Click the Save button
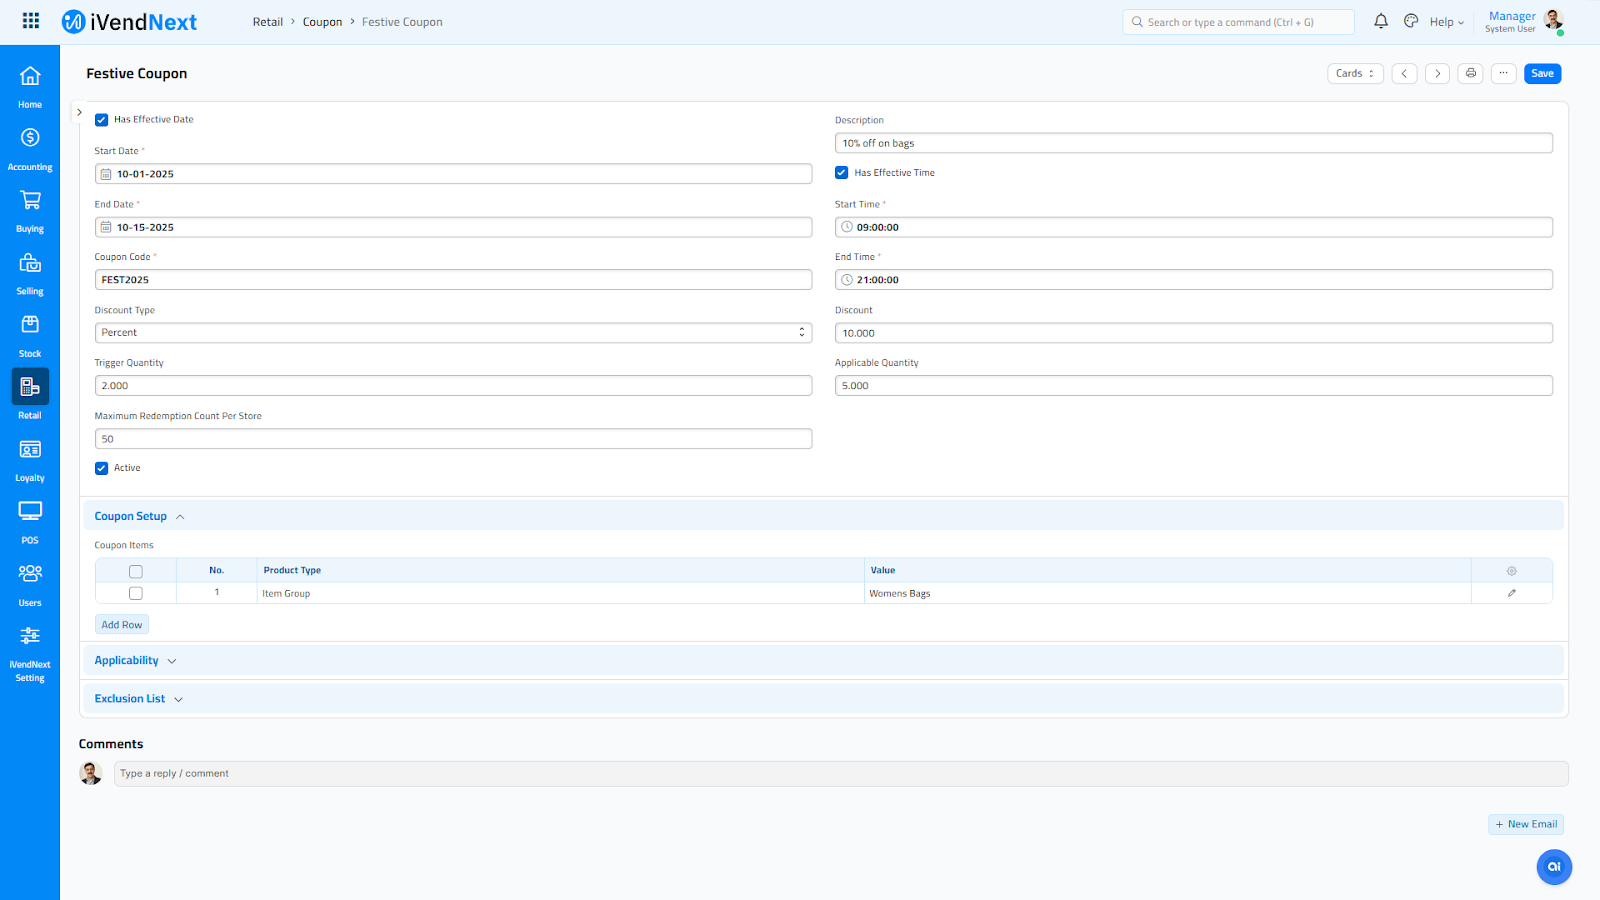1600x900 pixels. click(1542, 73)
